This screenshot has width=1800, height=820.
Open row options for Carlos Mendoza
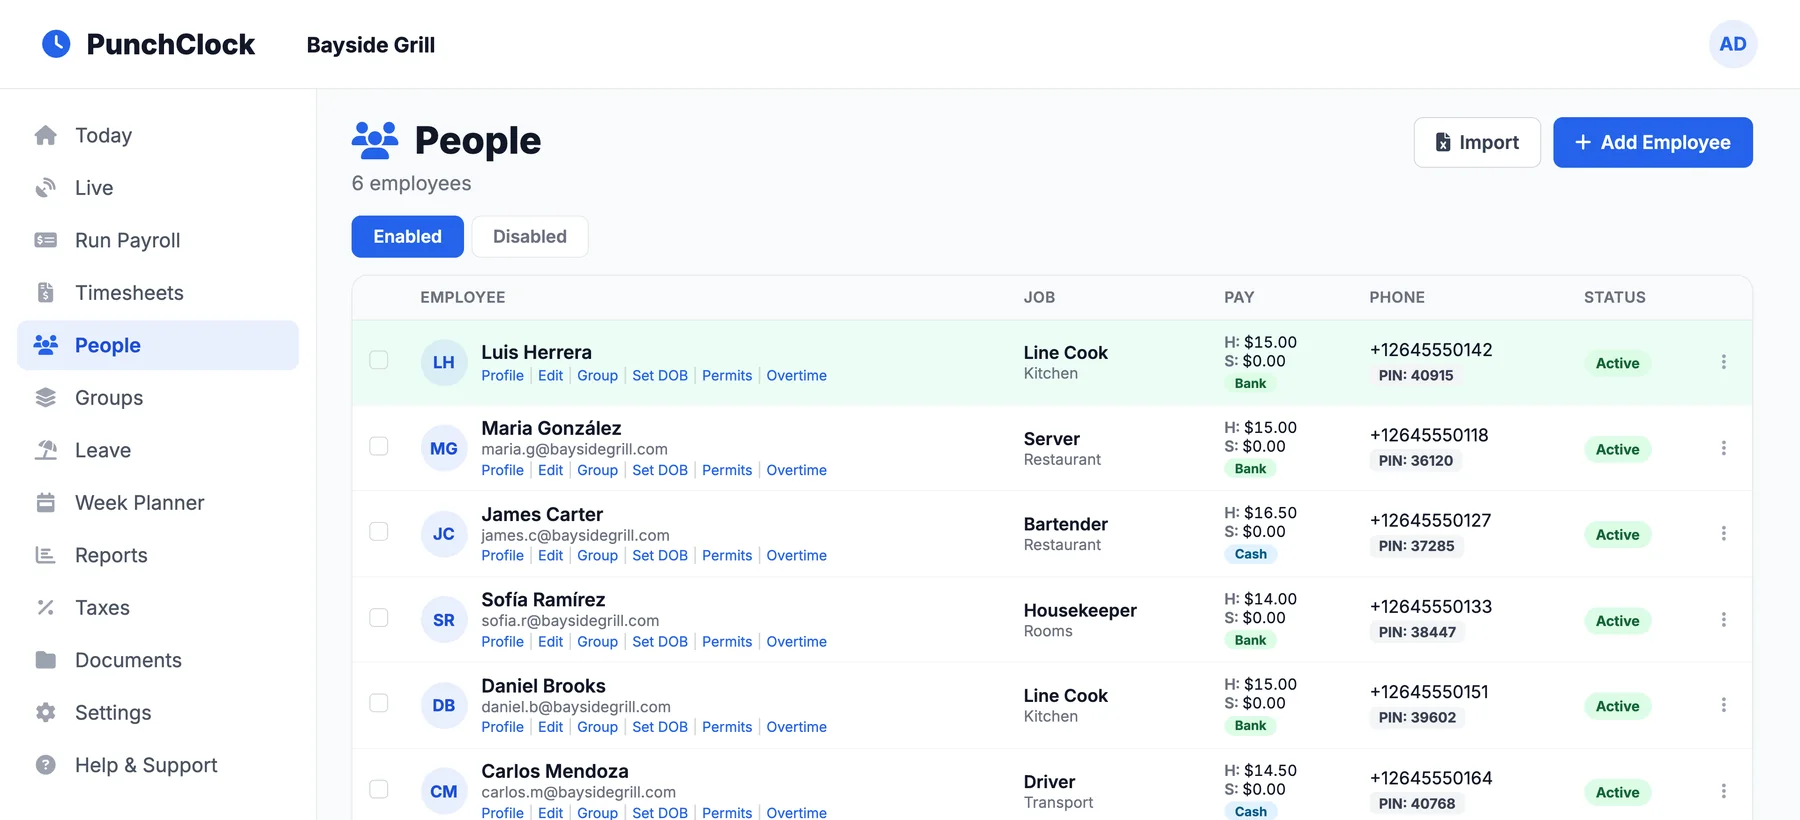click(1724, 791)
